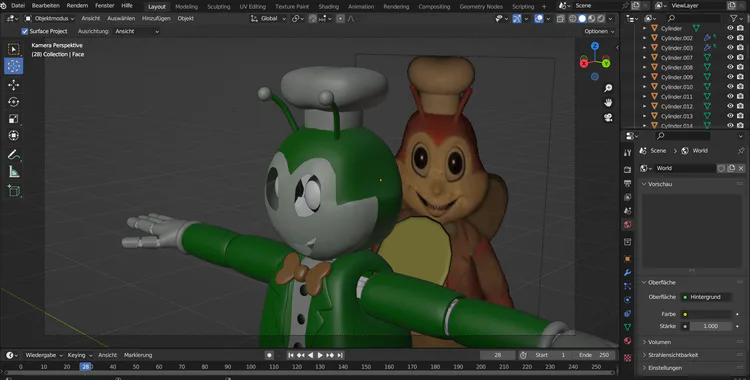Hide Cylinder.002 with its eye icon

click(x=730, y=38)
